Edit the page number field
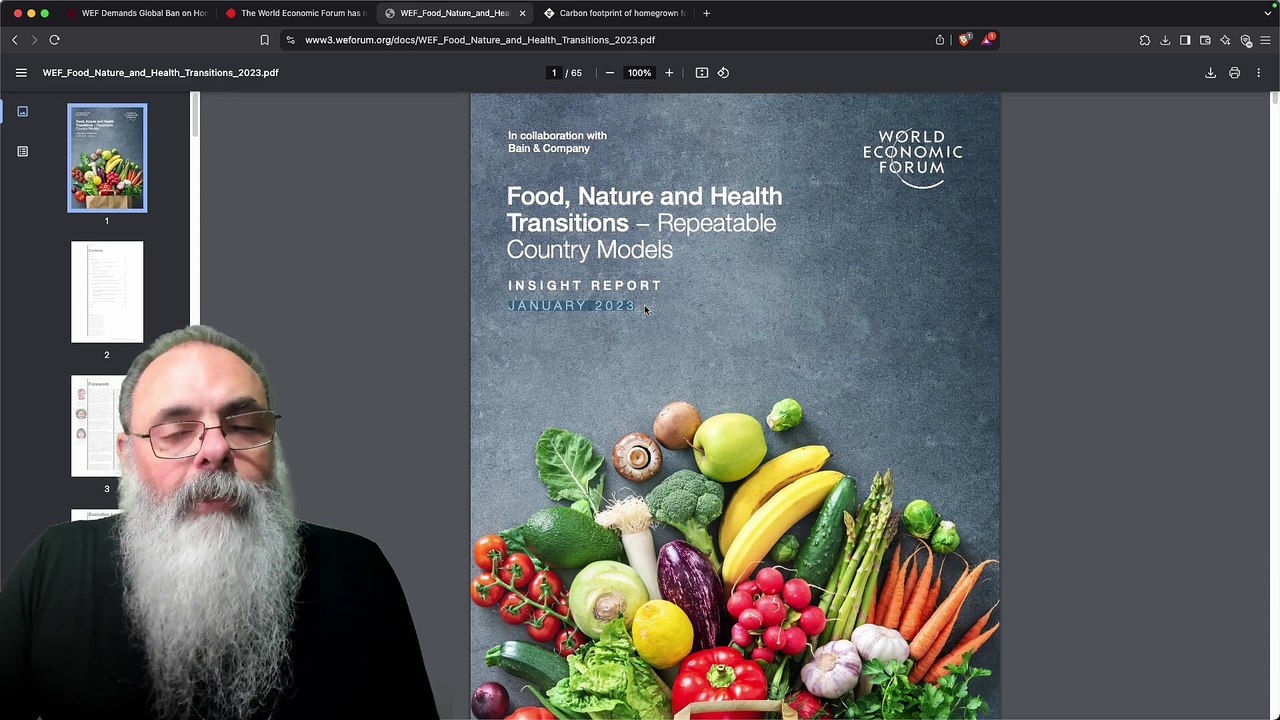Screen dimensions: 1280x720 [553, 72]
